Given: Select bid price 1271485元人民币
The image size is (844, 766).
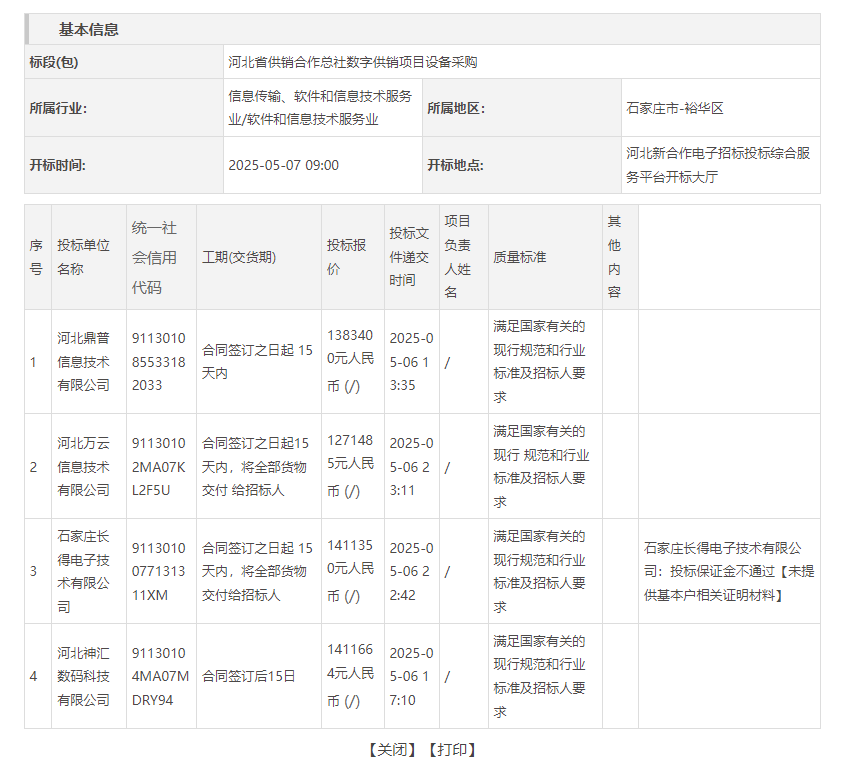Looking at the screenshot, I should click(350, 466).
